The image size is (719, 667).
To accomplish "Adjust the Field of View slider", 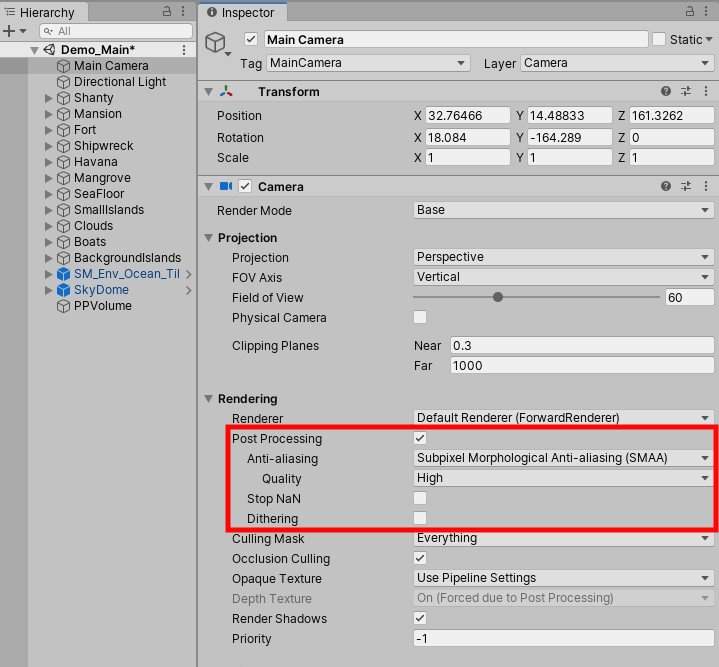I will point(498,297).
